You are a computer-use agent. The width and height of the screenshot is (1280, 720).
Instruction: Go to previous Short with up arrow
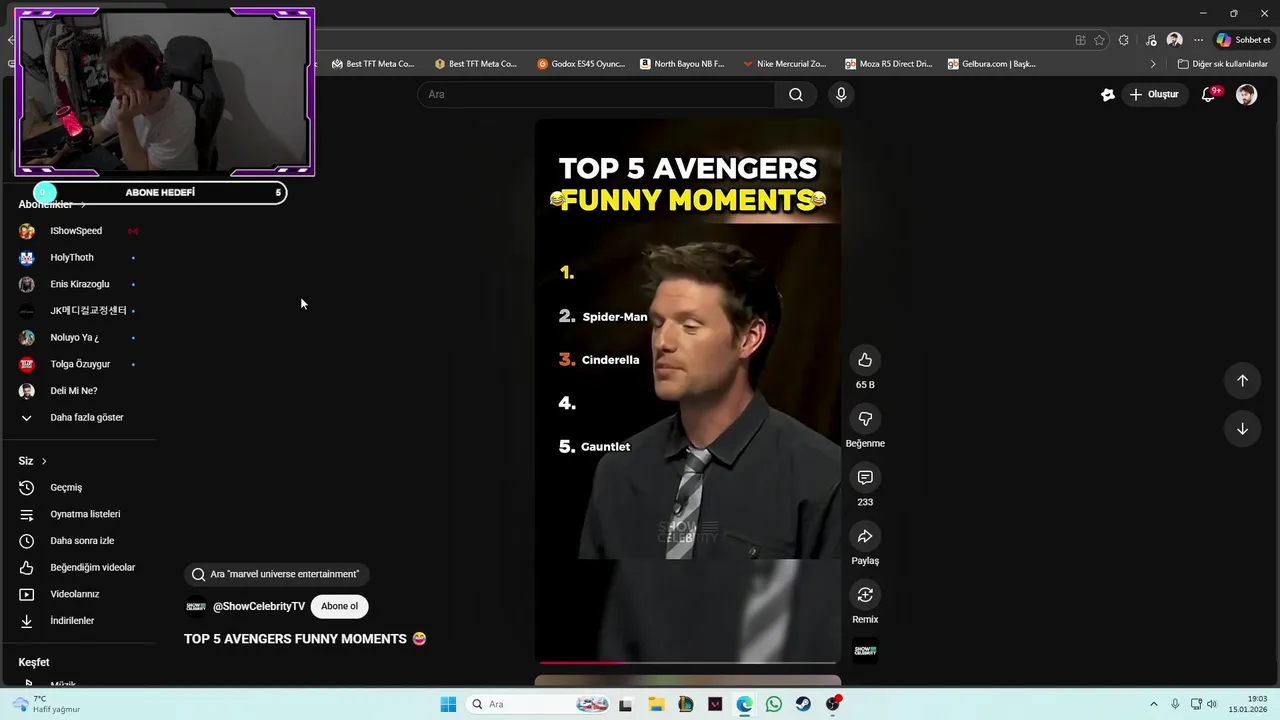1242,380
